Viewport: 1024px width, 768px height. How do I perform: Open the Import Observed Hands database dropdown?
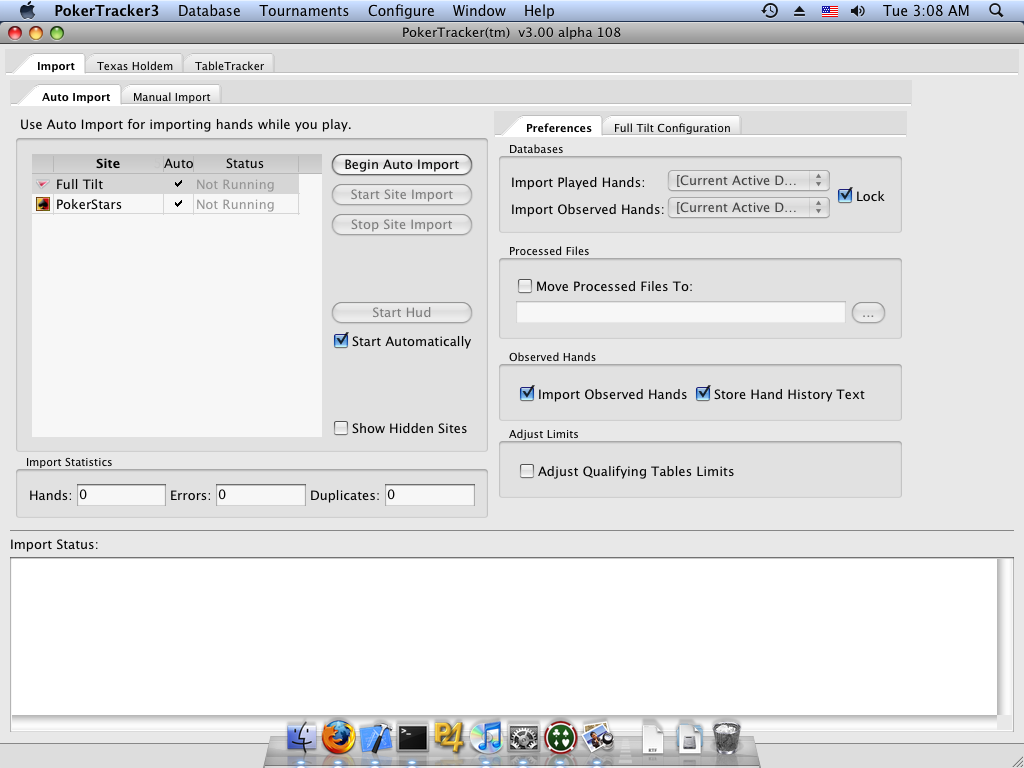point(748,208)
